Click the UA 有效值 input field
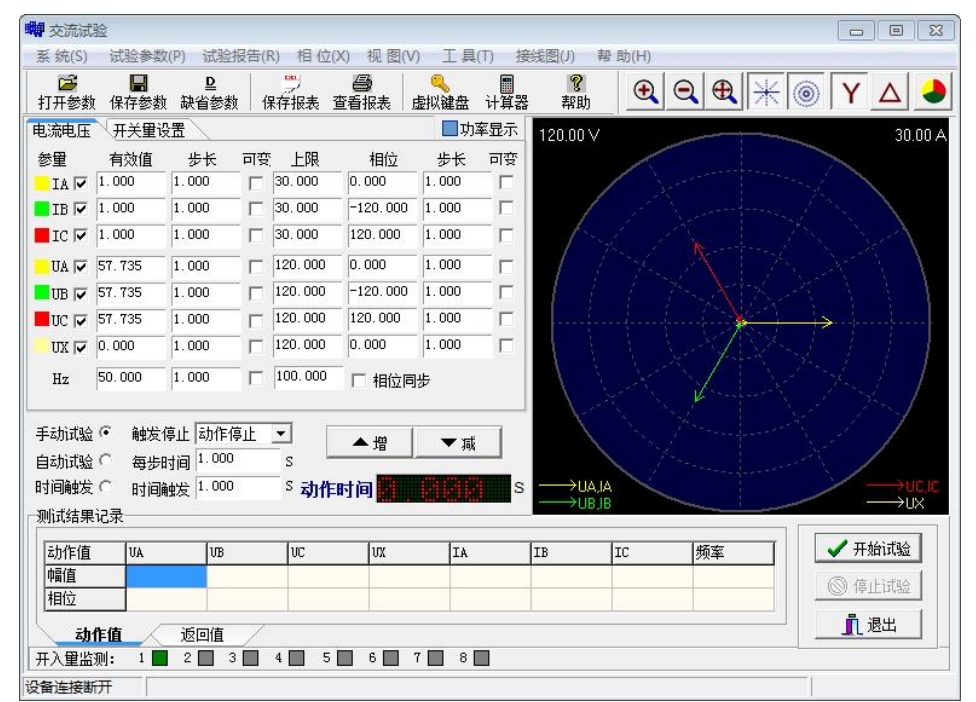Screen dimensions: 976x702 [x=130, y=266]
